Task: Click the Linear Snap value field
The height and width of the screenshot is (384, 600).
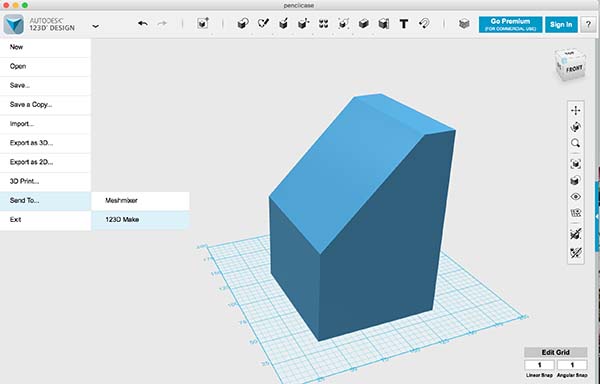Action: click(x=540, y=365)
